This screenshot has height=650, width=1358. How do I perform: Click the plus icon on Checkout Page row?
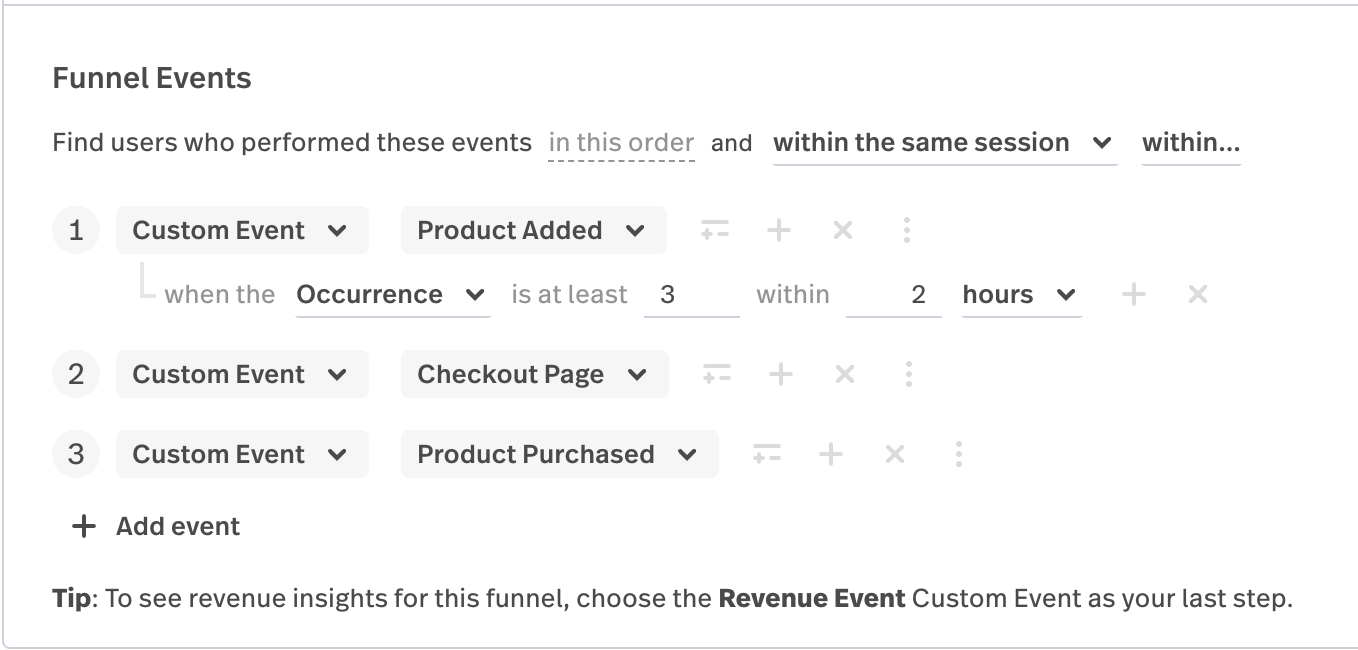(780, 375)
